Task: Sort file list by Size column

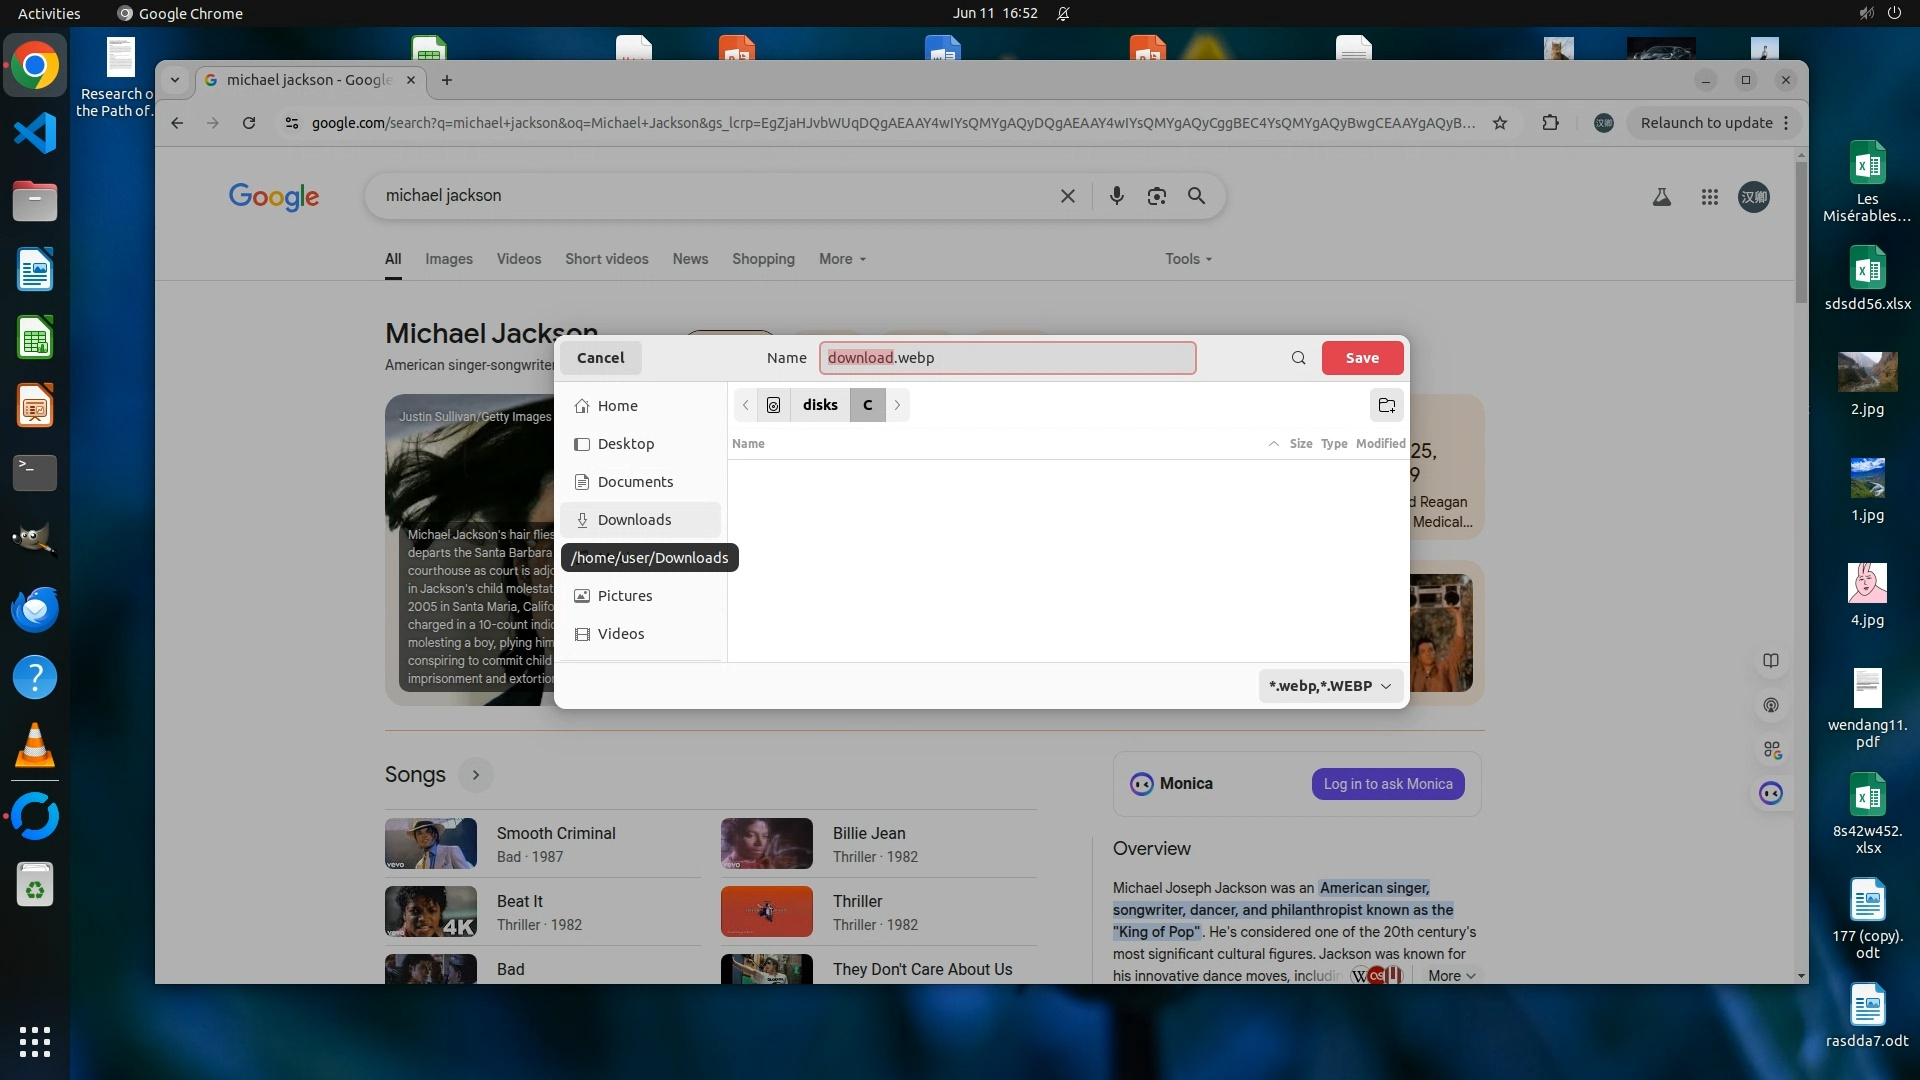Action: pyautogui.click(x=1300, y=444)
